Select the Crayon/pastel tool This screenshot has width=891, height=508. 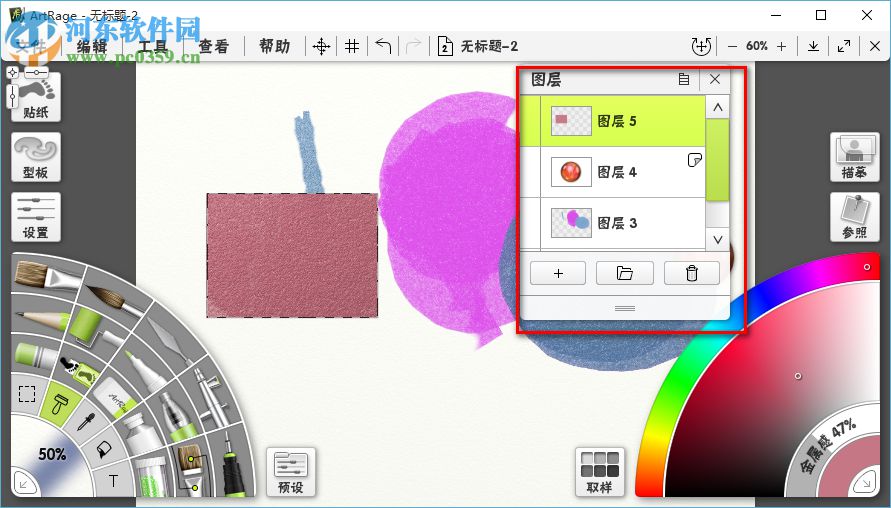34,355
